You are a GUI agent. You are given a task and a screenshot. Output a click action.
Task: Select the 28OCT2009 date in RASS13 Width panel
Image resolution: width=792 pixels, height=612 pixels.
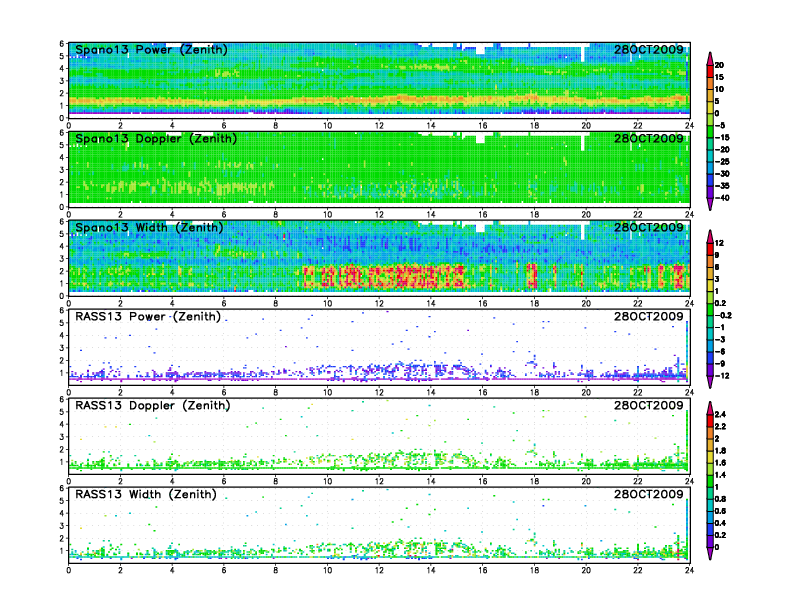click(x=649, y=494)
